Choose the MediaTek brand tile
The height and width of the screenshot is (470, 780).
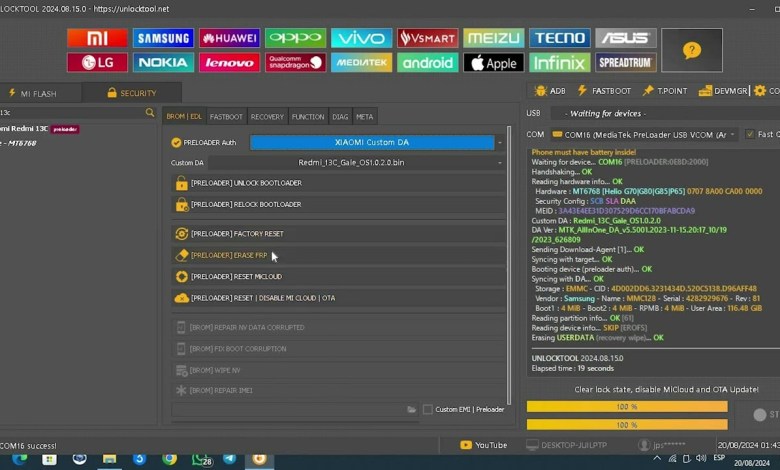pyautogui.click(x=361, y=62)
